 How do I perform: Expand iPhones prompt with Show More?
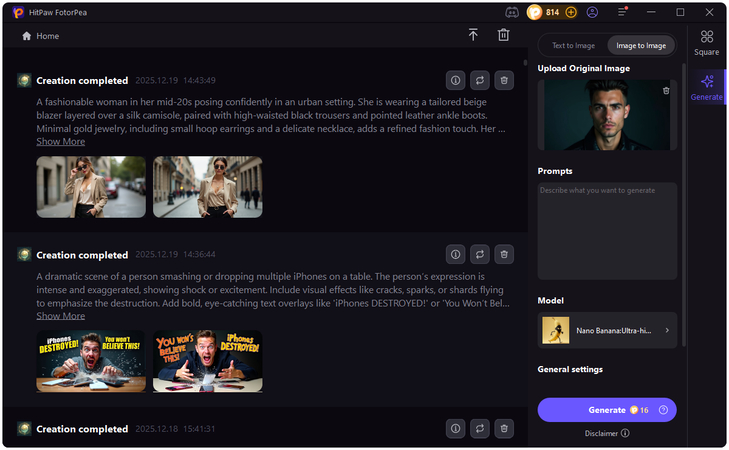pyautogui.click(x=60, y=316)
